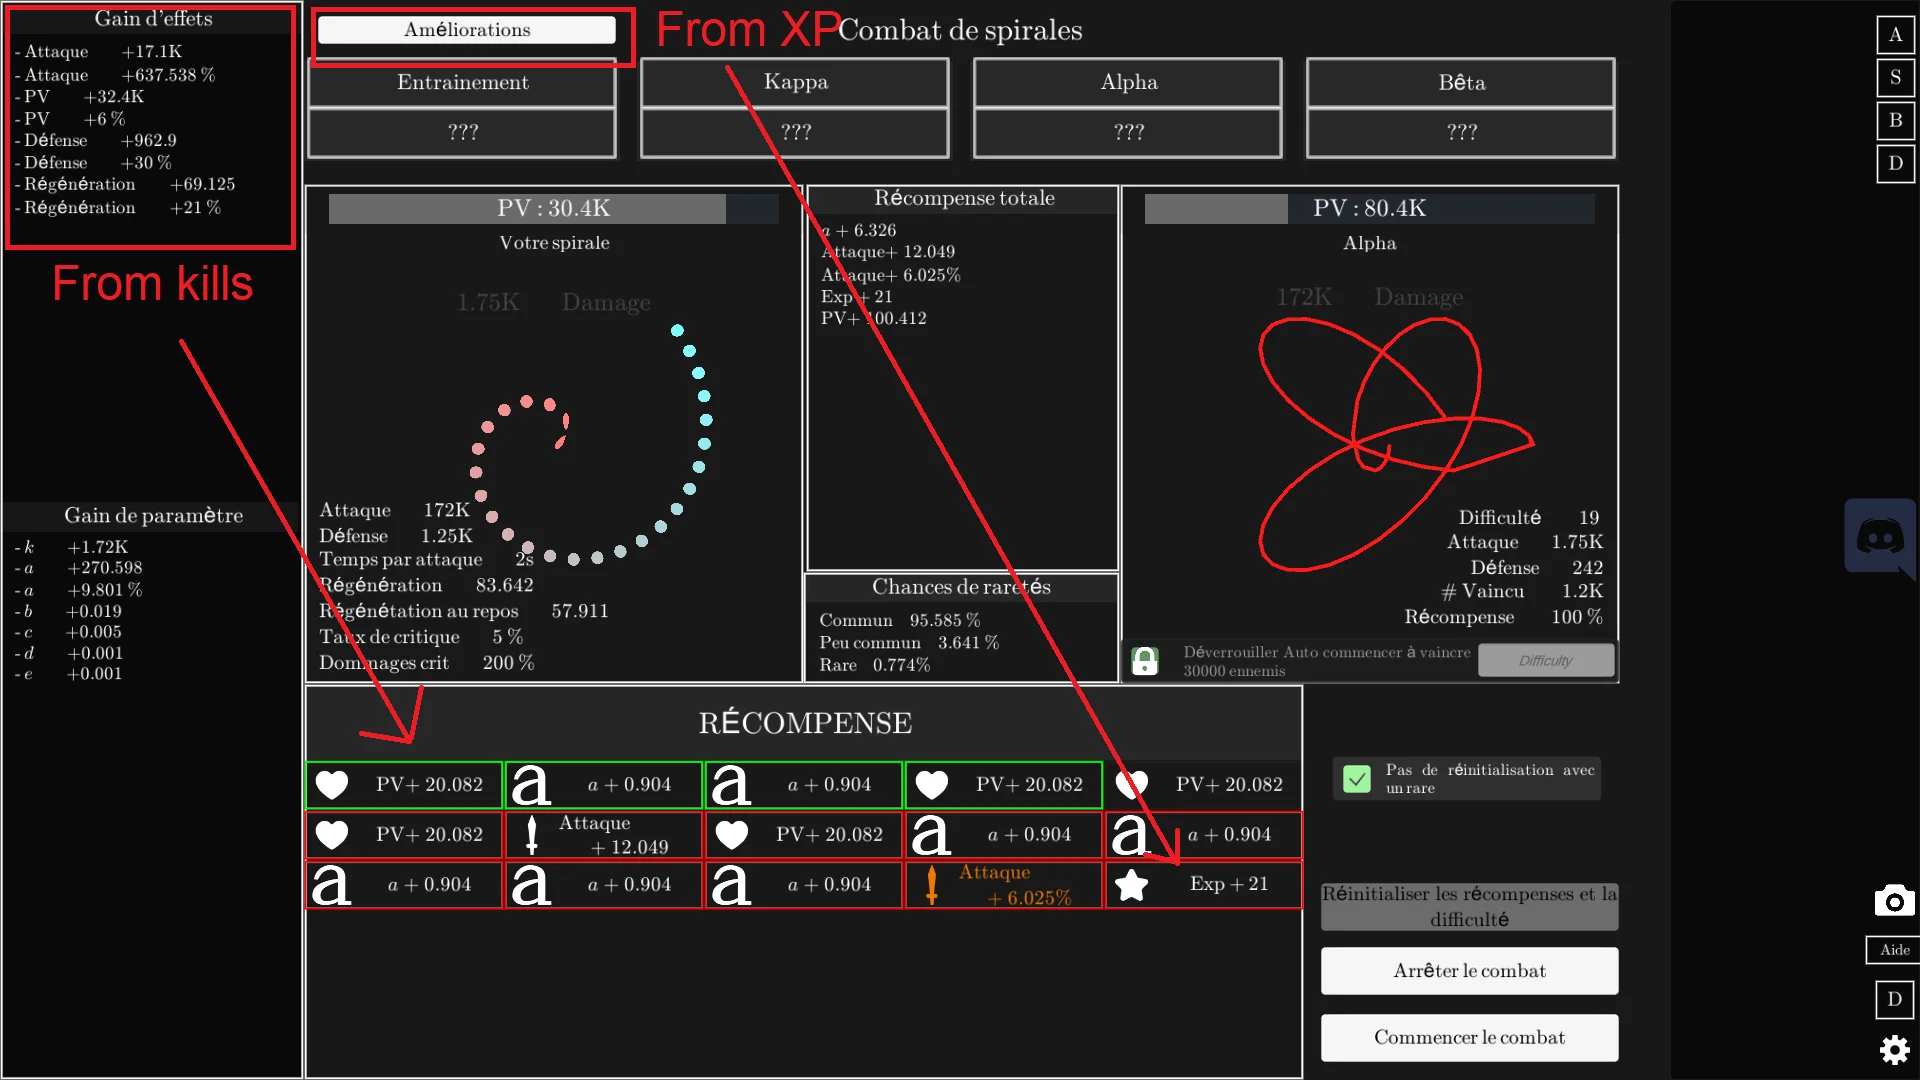
Task: Click the star Exp +21 reward icon
Action: 1132,885
